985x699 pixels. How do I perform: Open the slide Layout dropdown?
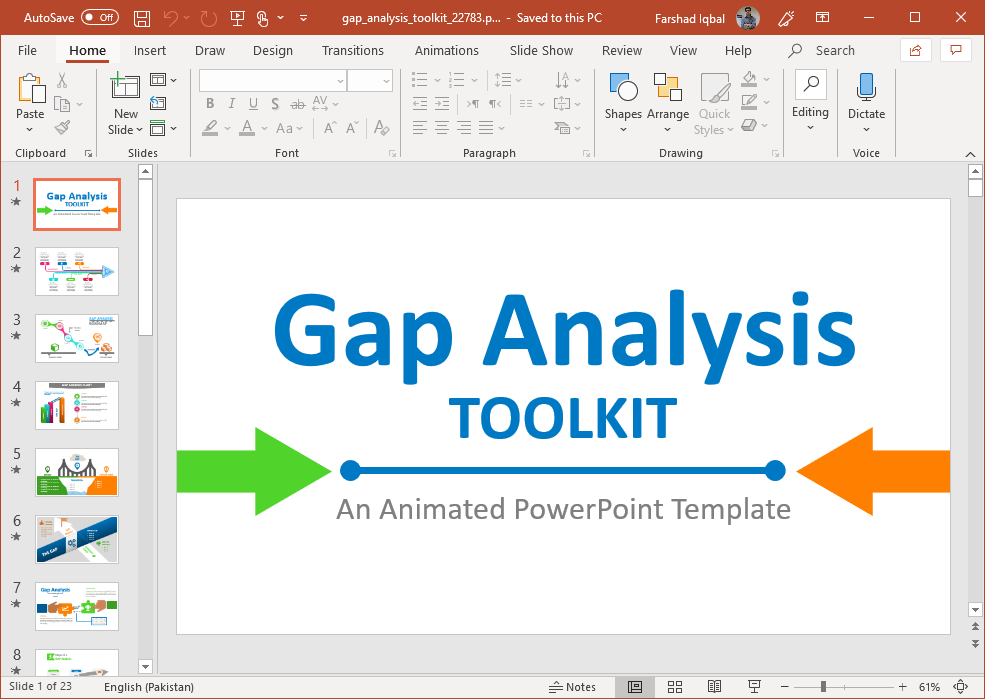(163, 80)
